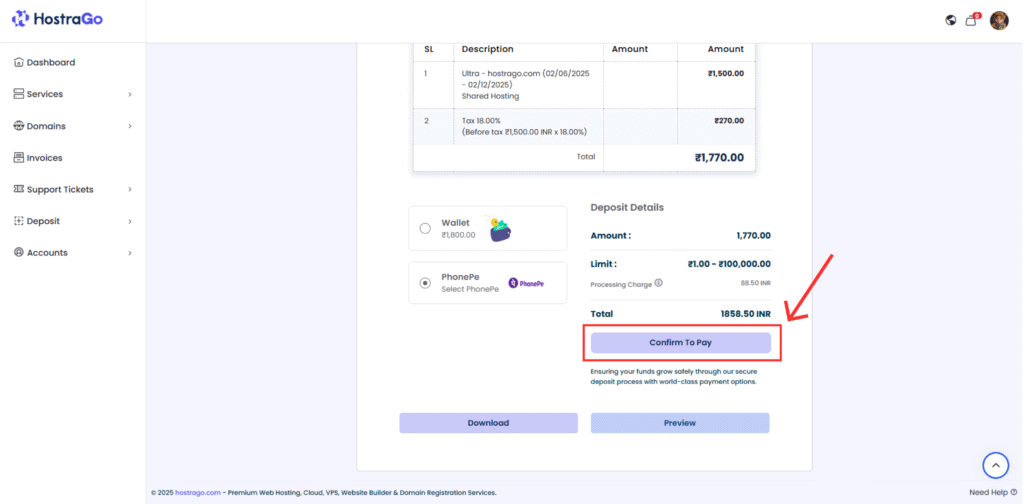The height and width of the screenshot is (504, 1024).
Task: Click the Deposit sidebar icon
Action: coord(19,221)
